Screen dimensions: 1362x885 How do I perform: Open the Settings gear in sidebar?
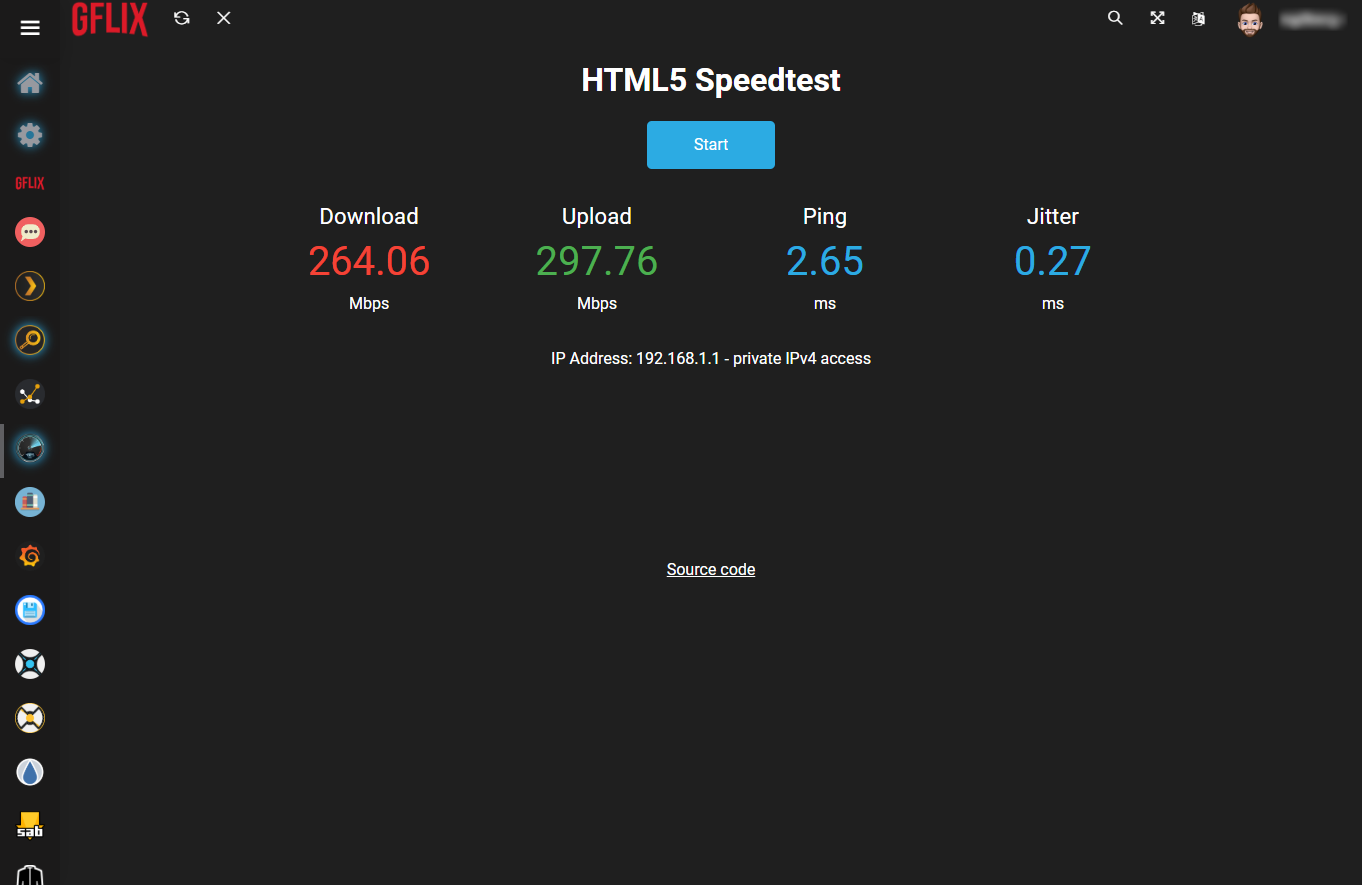pyautogui.click(x=30, y=135)
